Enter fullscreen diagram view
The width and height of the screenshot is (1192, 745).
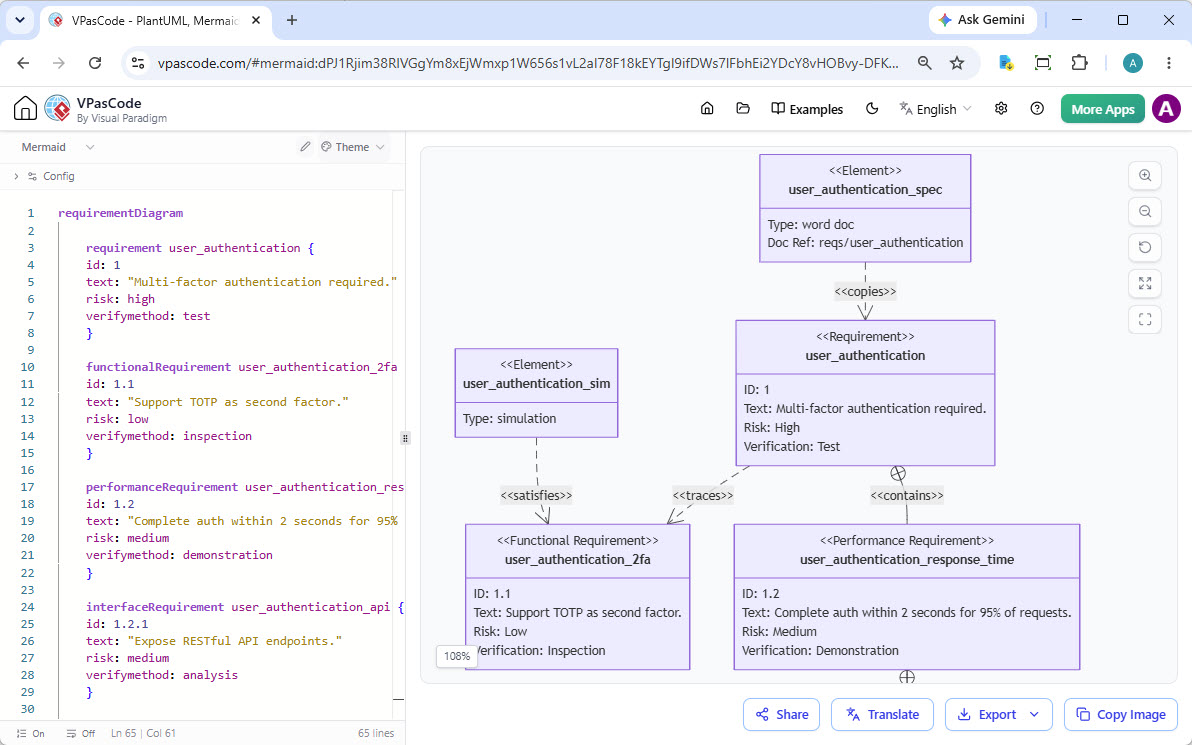[1145, 319]
